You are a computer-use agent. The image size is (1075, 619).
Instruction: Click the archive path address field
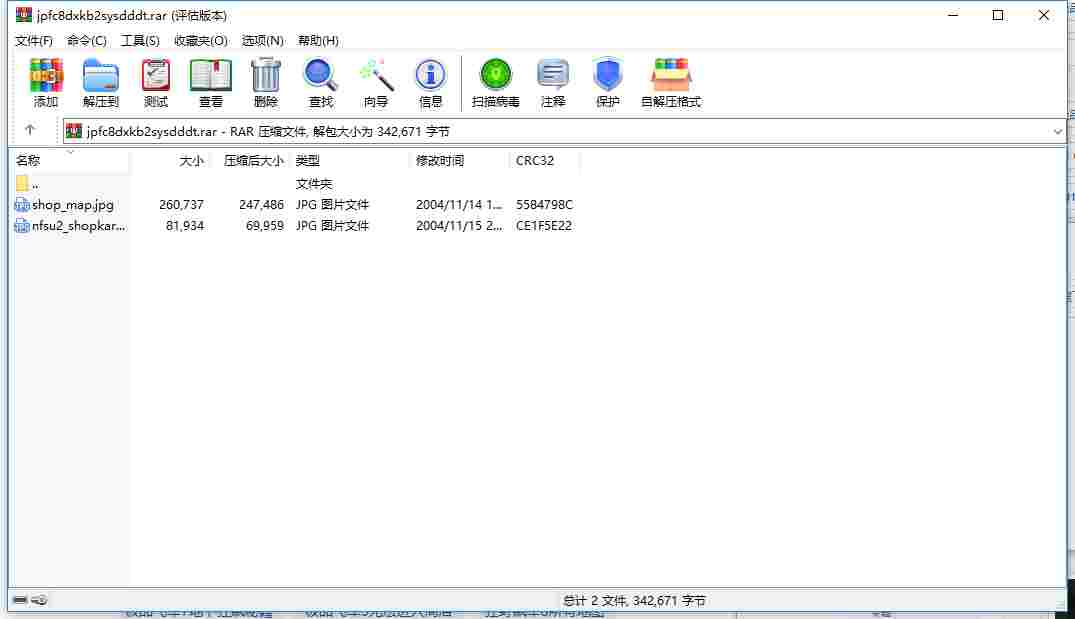pyautogui.click(x=564, y=131)
